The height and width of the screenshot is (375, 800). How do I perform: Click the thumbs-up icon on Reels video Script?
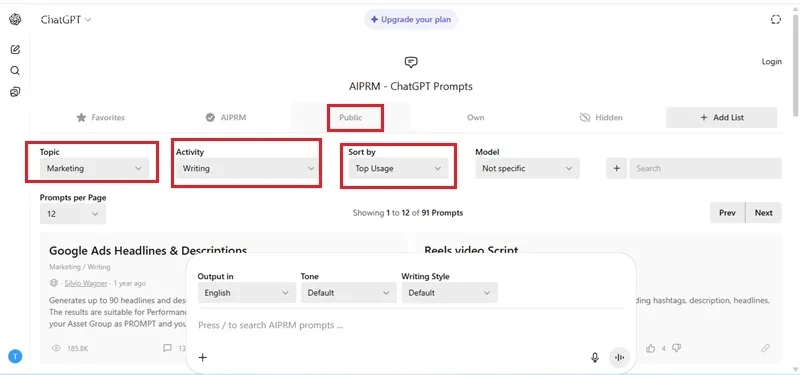[x=651, y=348]
